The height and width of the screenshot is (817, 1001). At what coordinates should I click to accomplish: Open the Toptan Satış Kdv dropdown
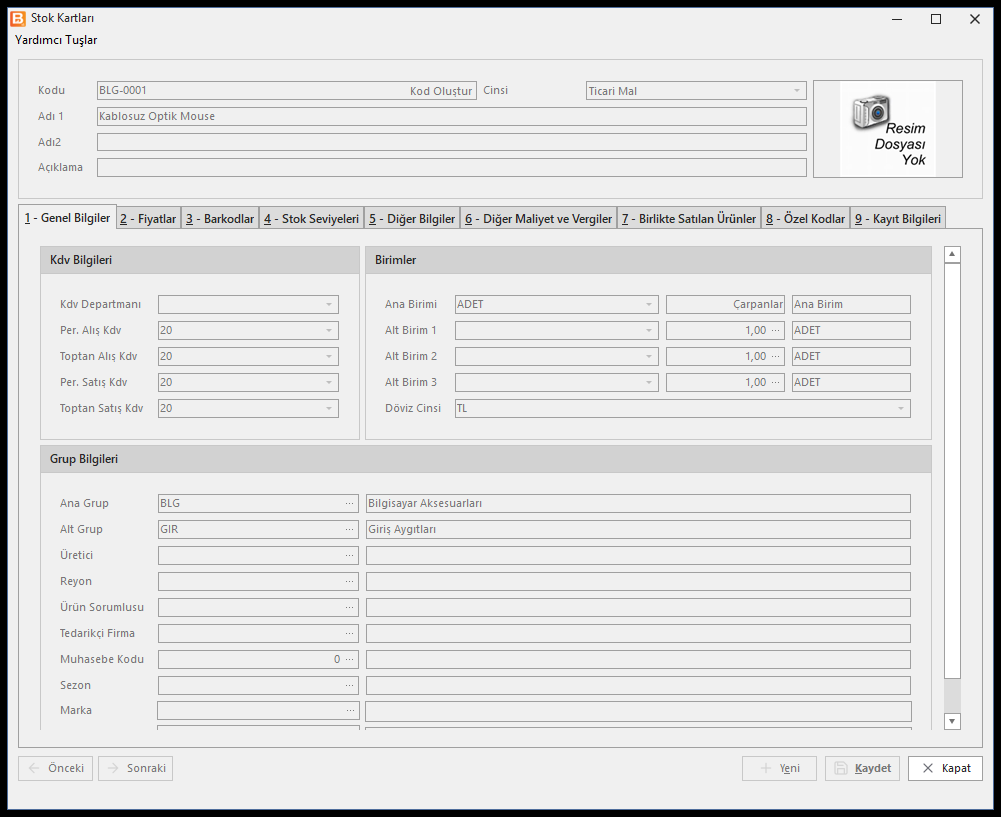pos(329,408)
